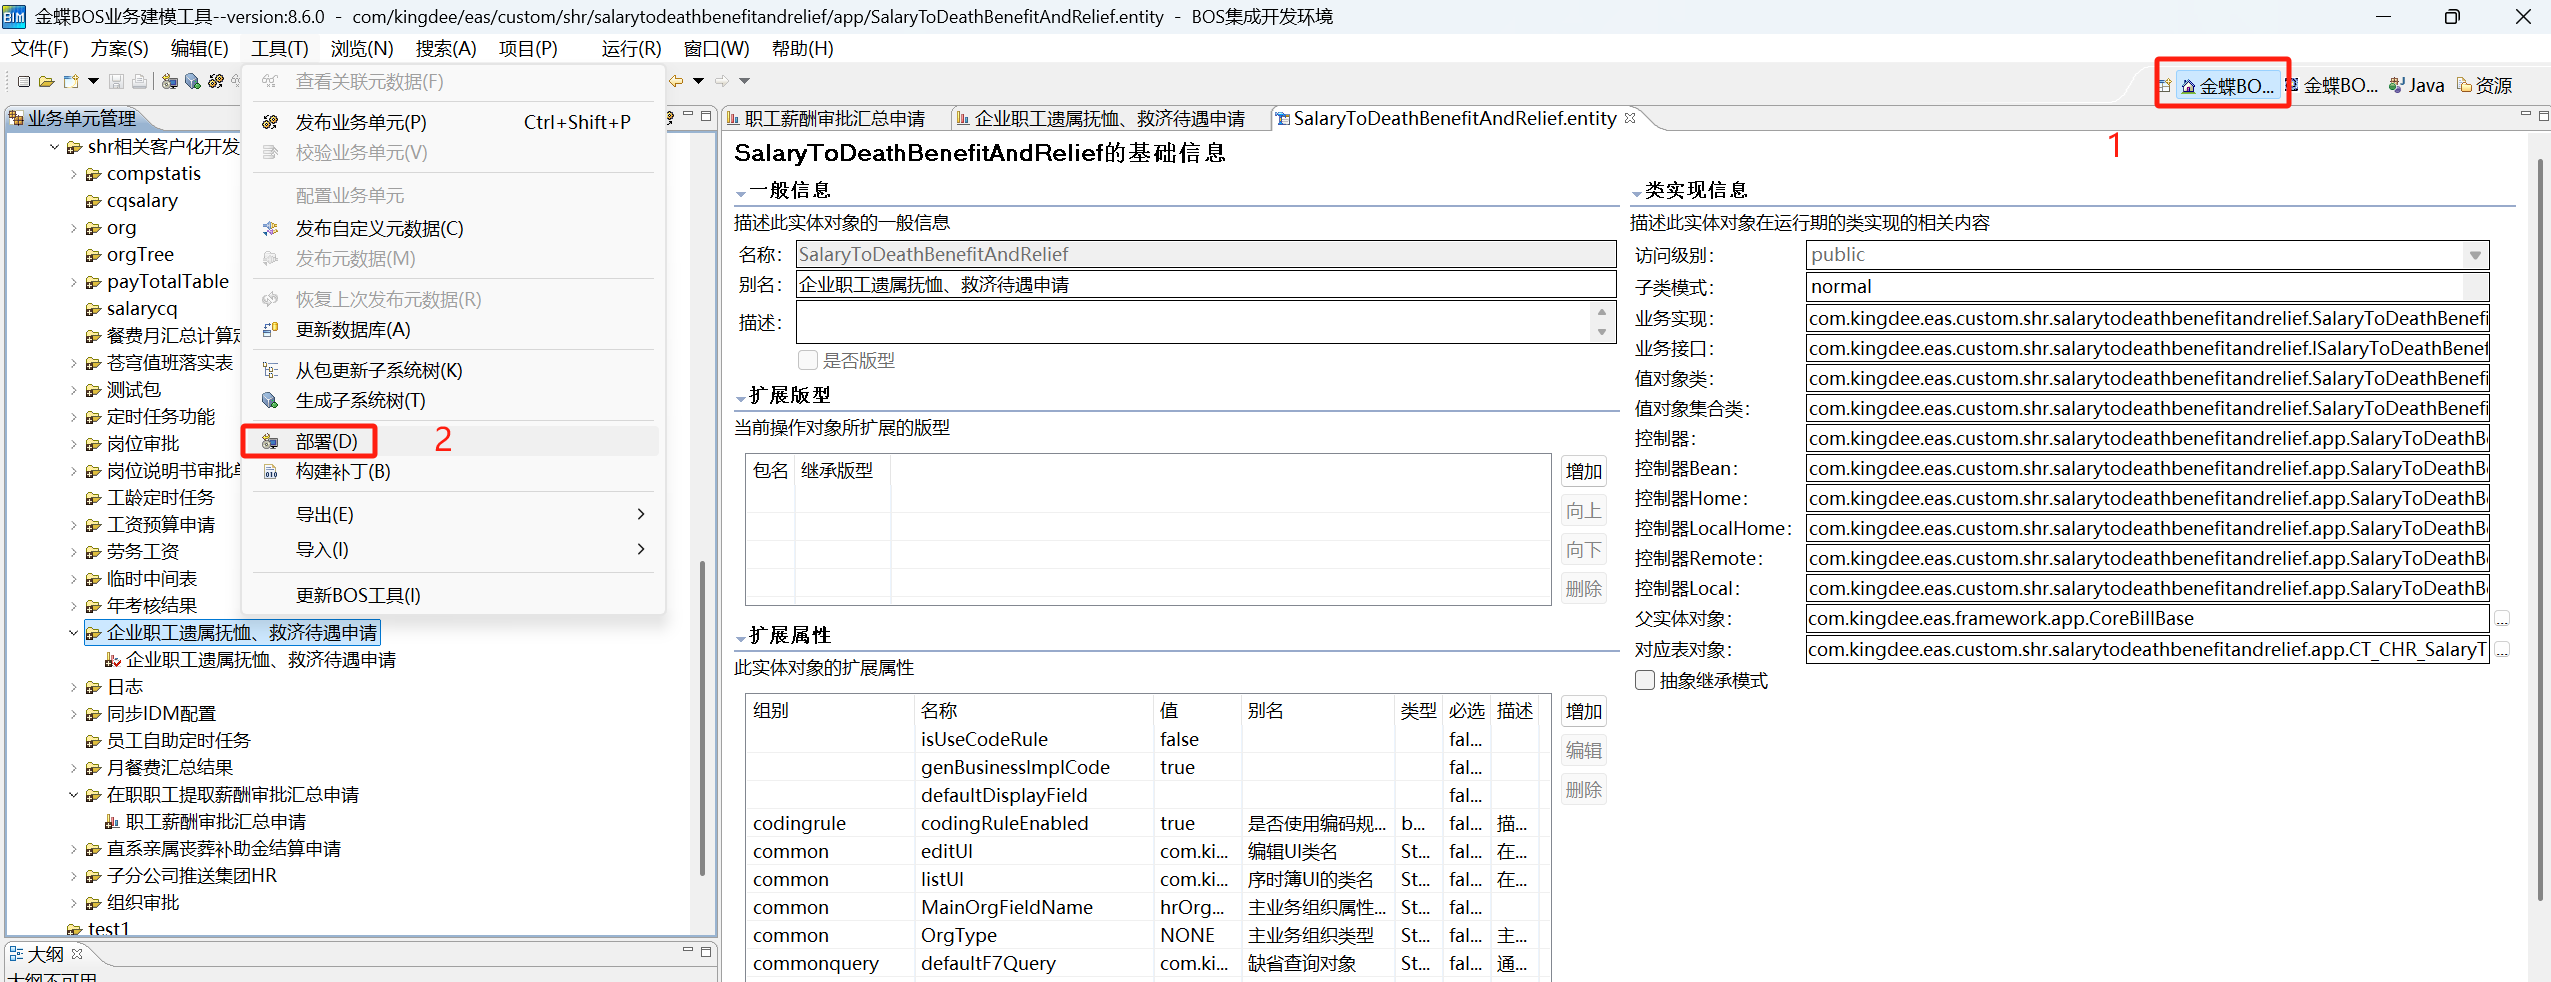Collapse the 扩展版型 section
The width and height of the screenshot is (2551, 982).
click(741, 397)
